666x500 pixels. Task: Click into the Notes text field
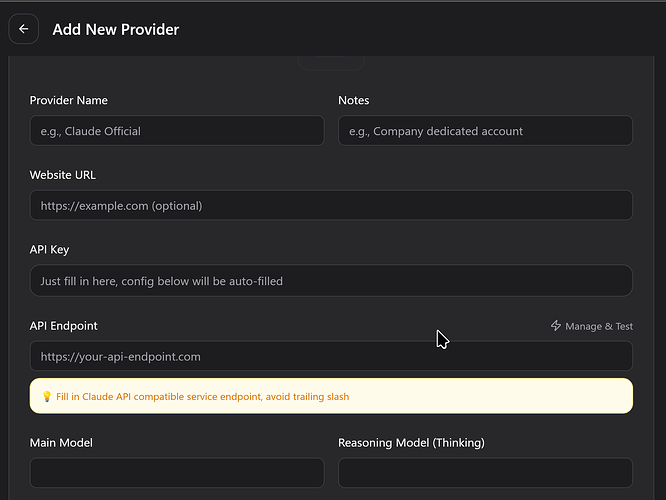(x=485, y=131)
